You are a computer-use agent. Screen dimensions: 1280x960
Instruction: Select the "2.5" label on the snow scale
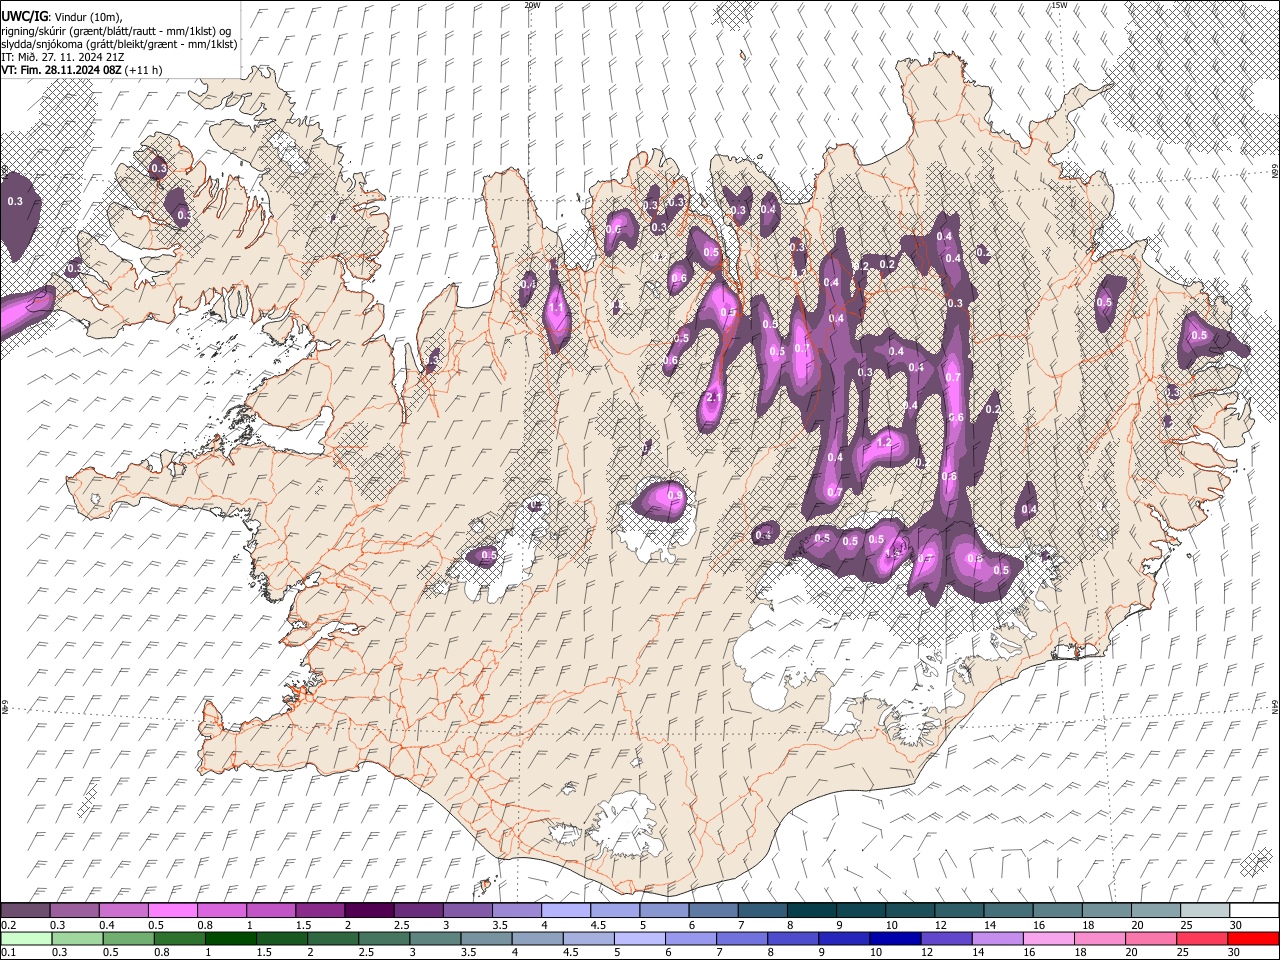pyautogui.click(x=401, y=925)
